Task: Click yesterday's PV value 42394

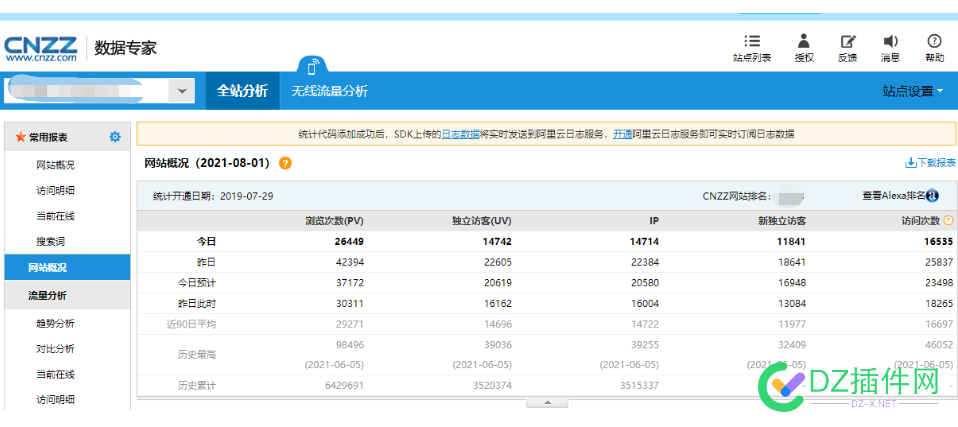Action: coord(349,262)
